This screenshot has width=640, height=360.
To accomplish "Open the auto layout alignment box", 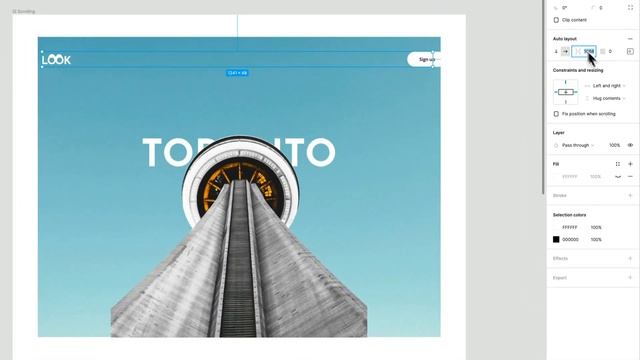I will pyautogui.click(x=630, y=51).
